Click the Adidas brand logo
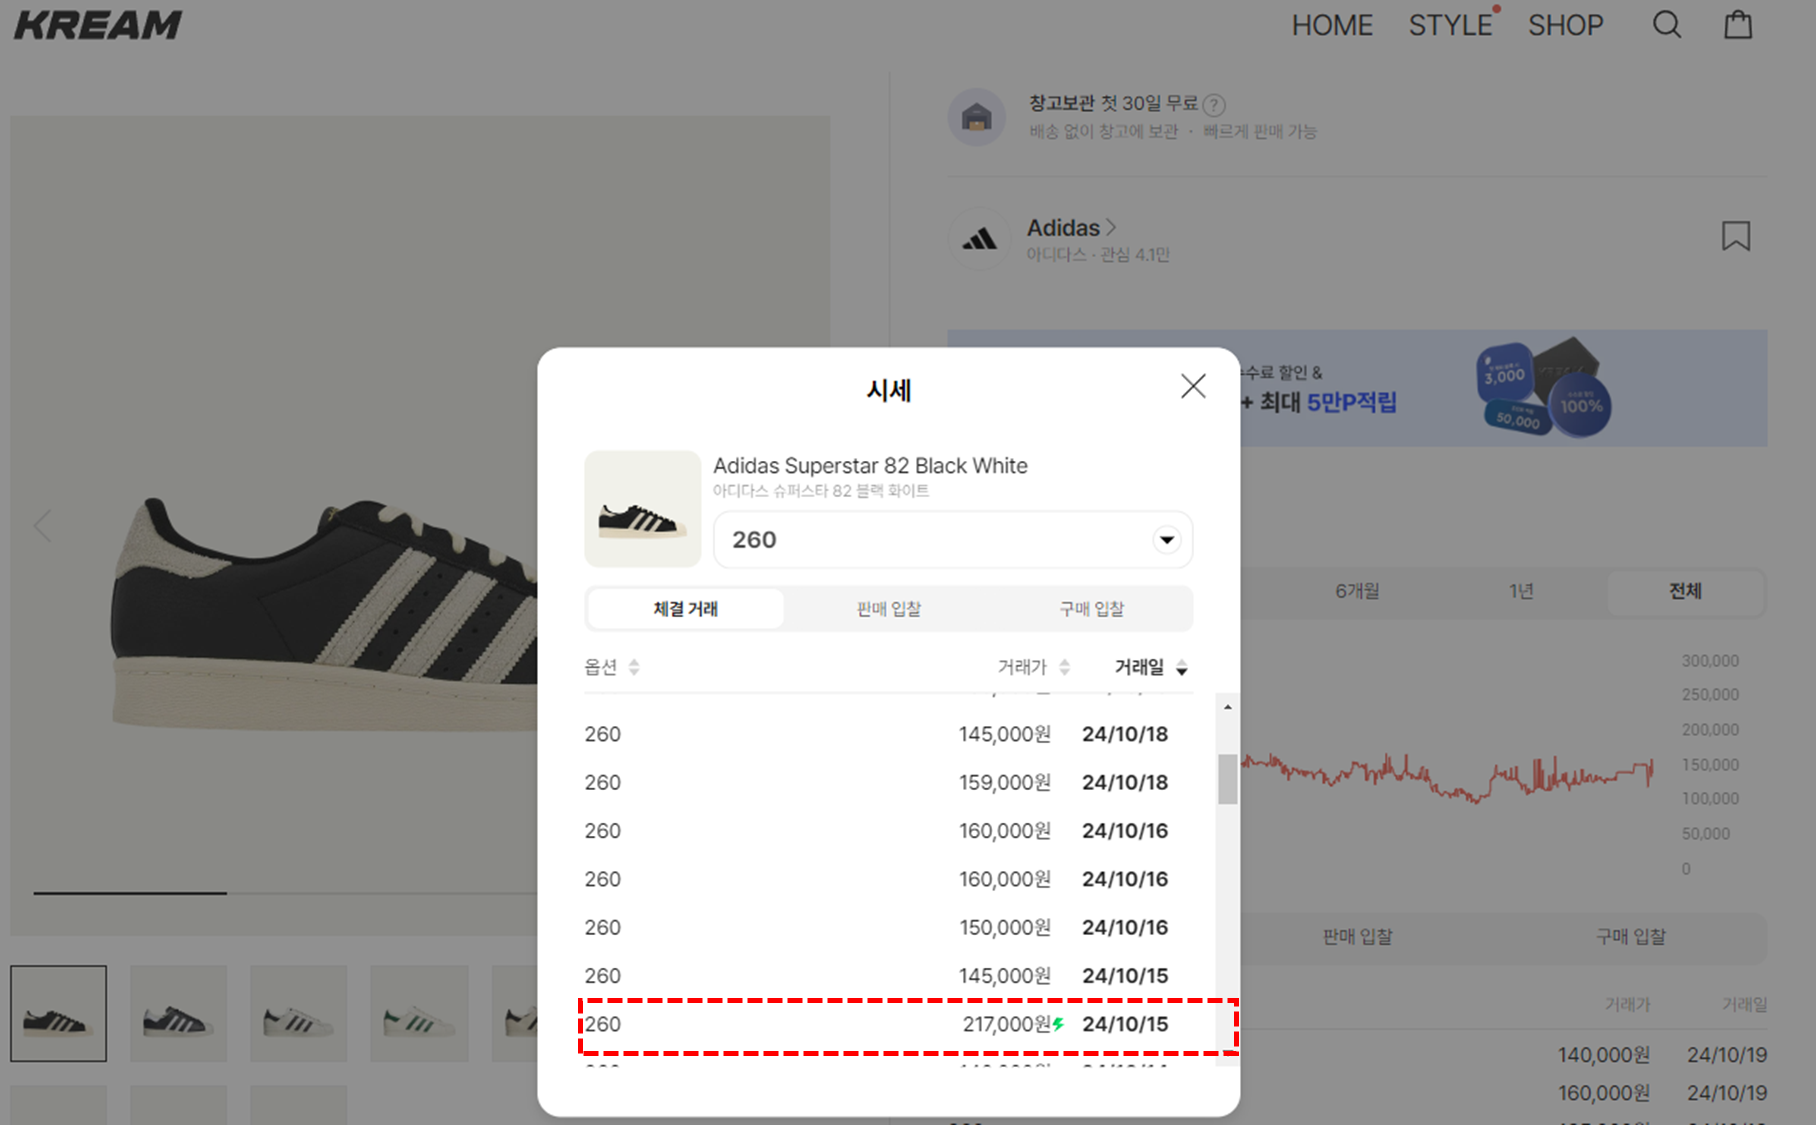This screenshot has height=1125, width=1816. tap(979, 239)
